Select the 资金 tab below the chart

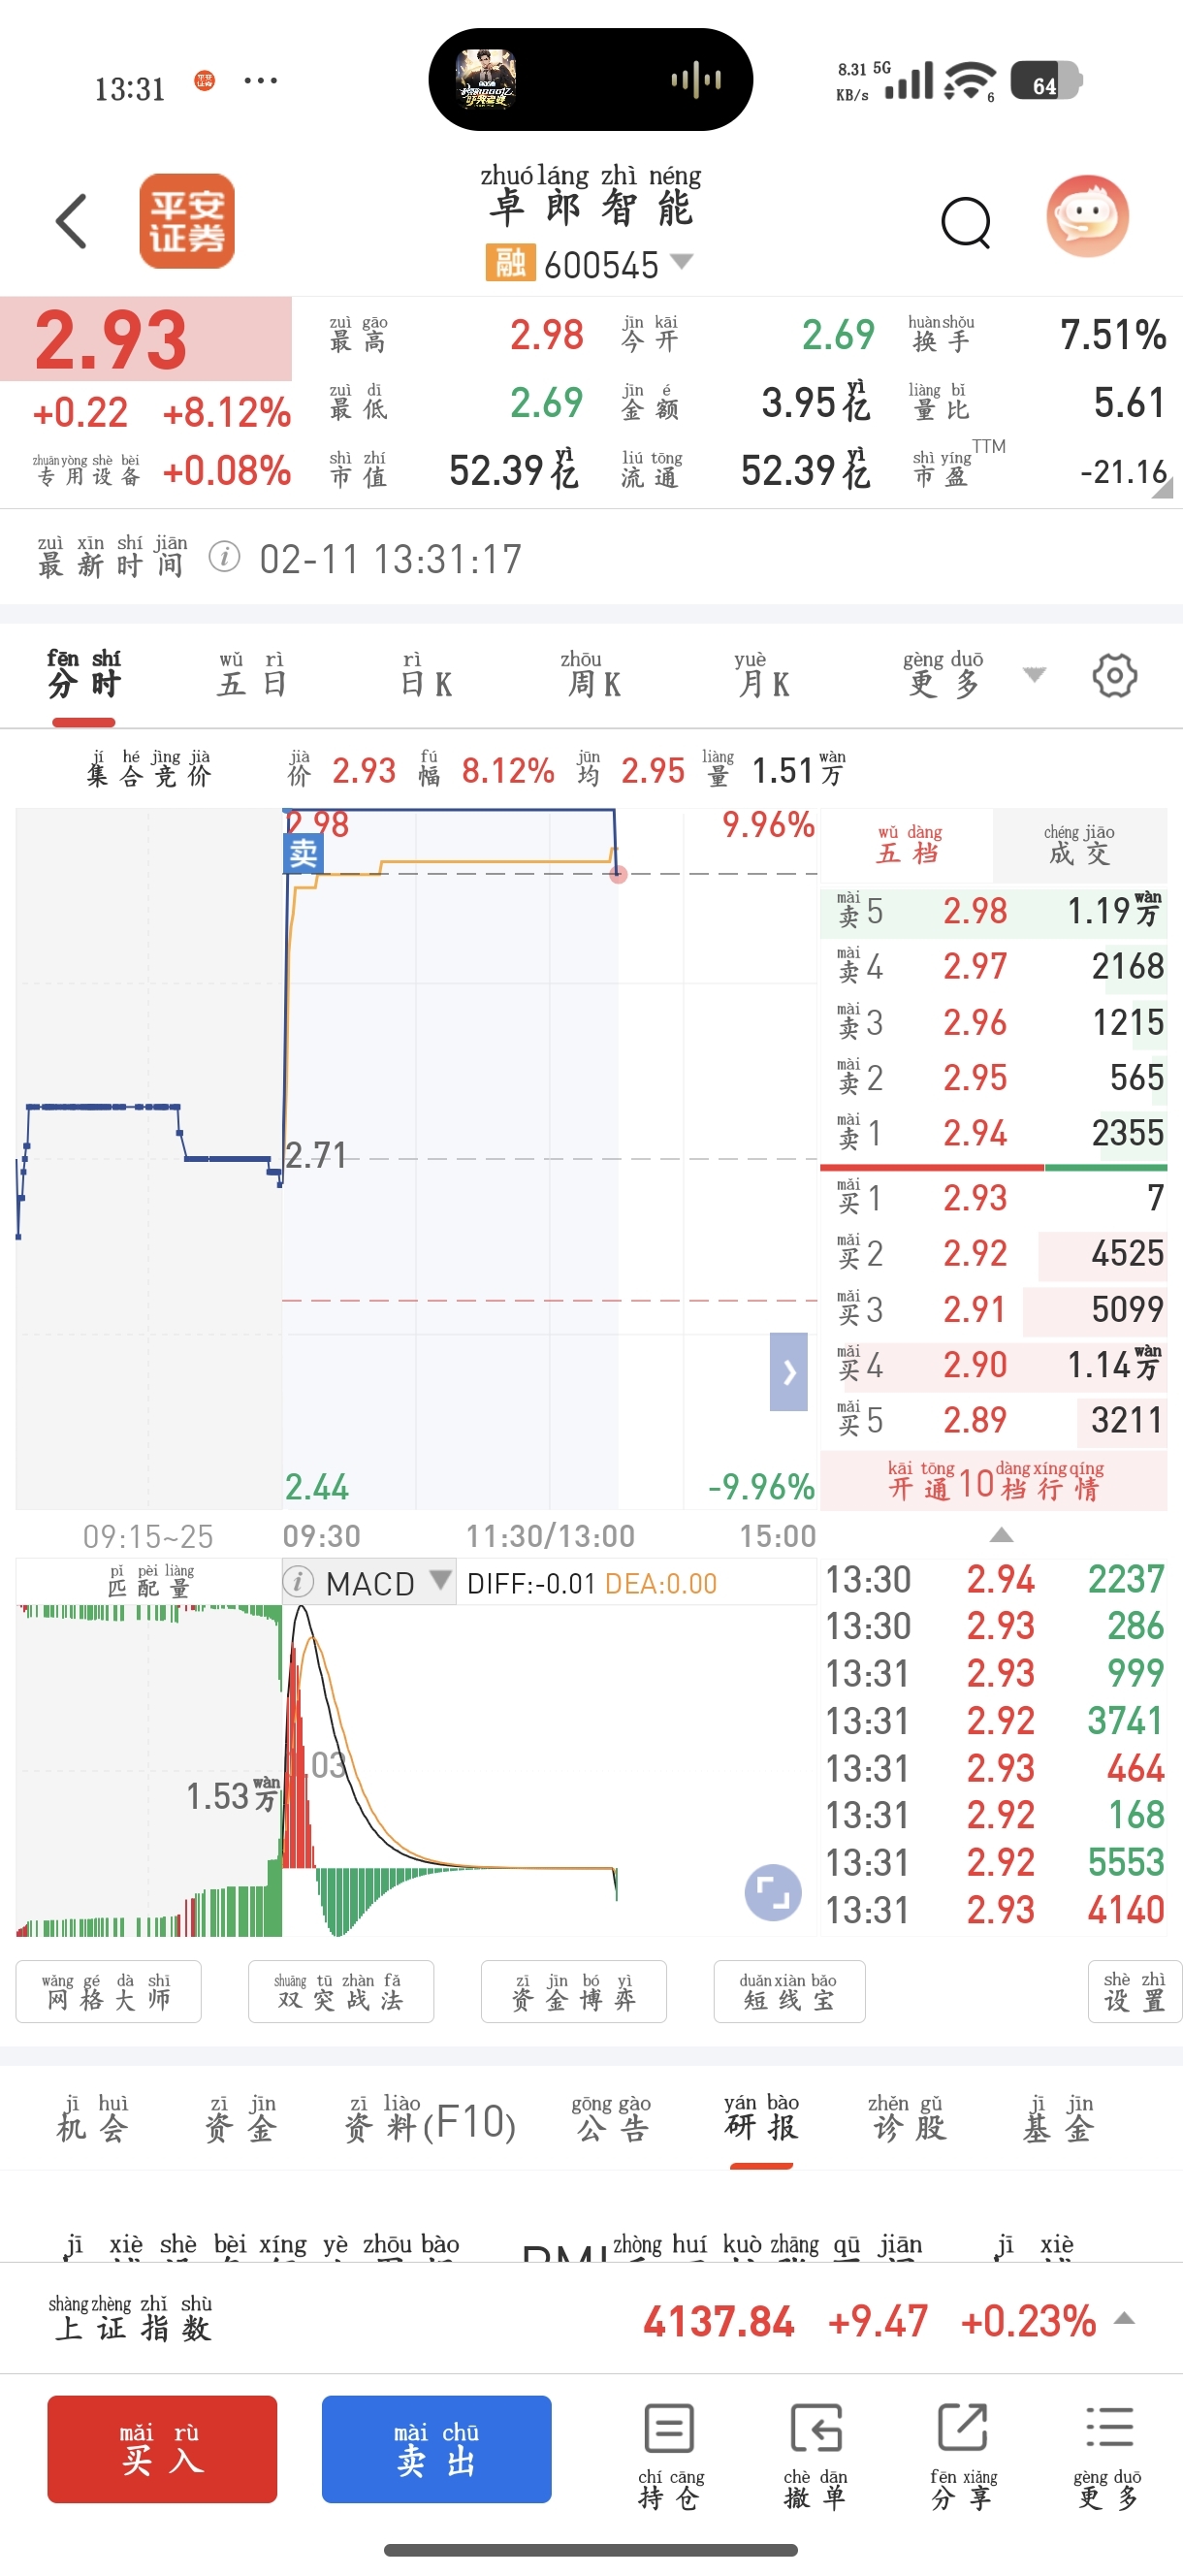(x=240, y=2118)
